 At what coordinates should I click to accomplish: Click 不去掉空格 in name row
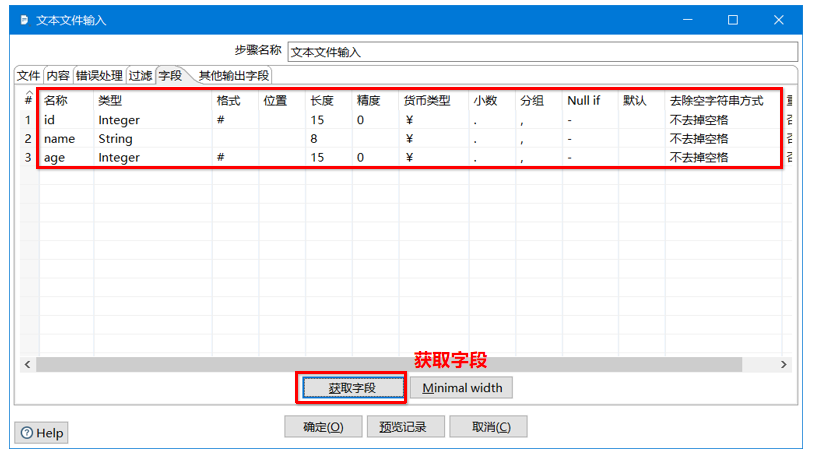point(723,139)
